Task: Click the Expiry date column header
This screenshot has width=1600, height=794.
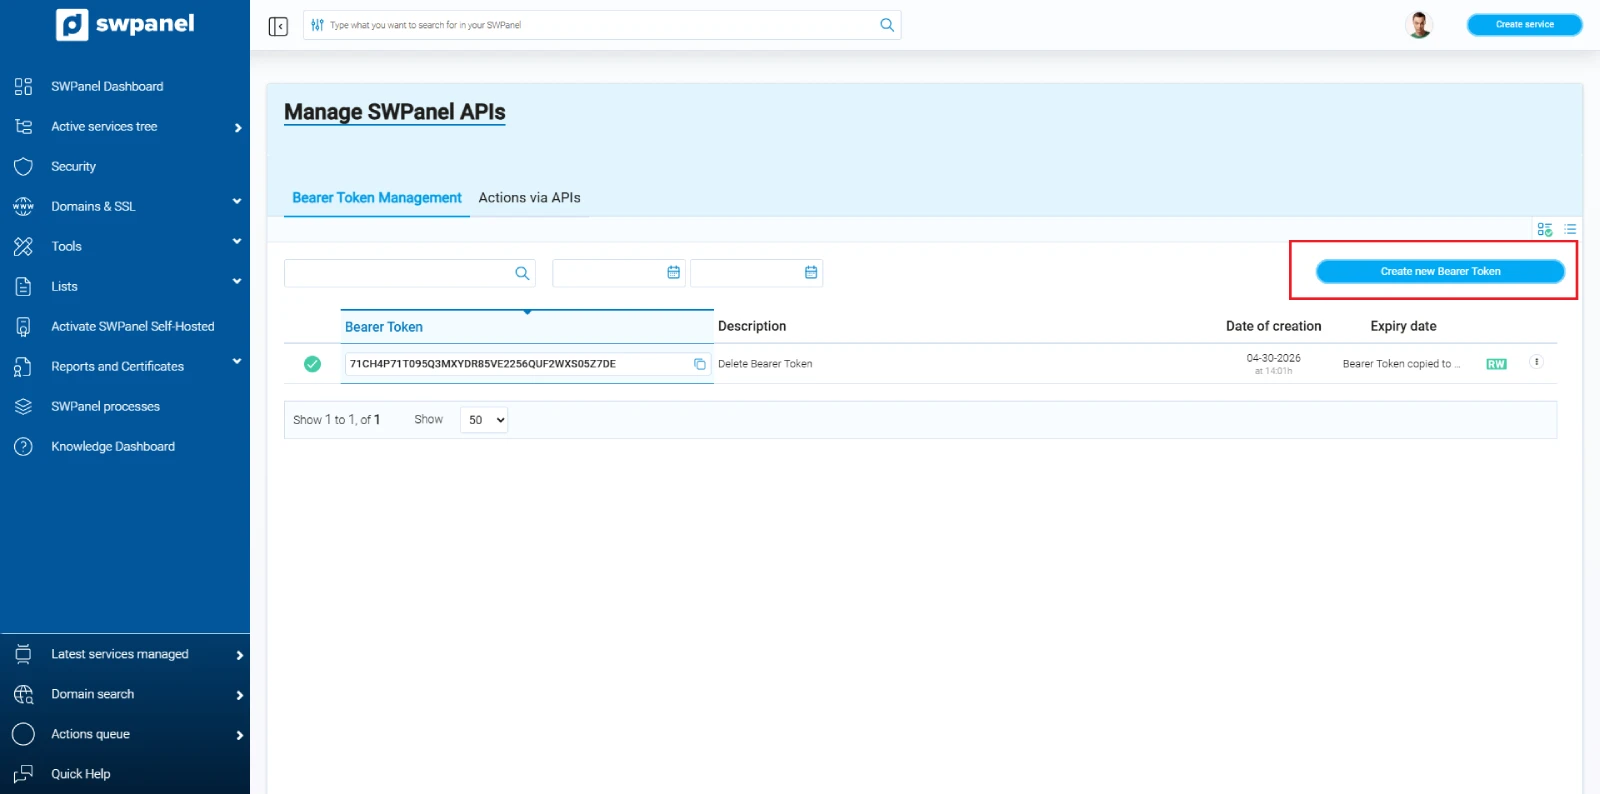Action: tap(1403, 326)
